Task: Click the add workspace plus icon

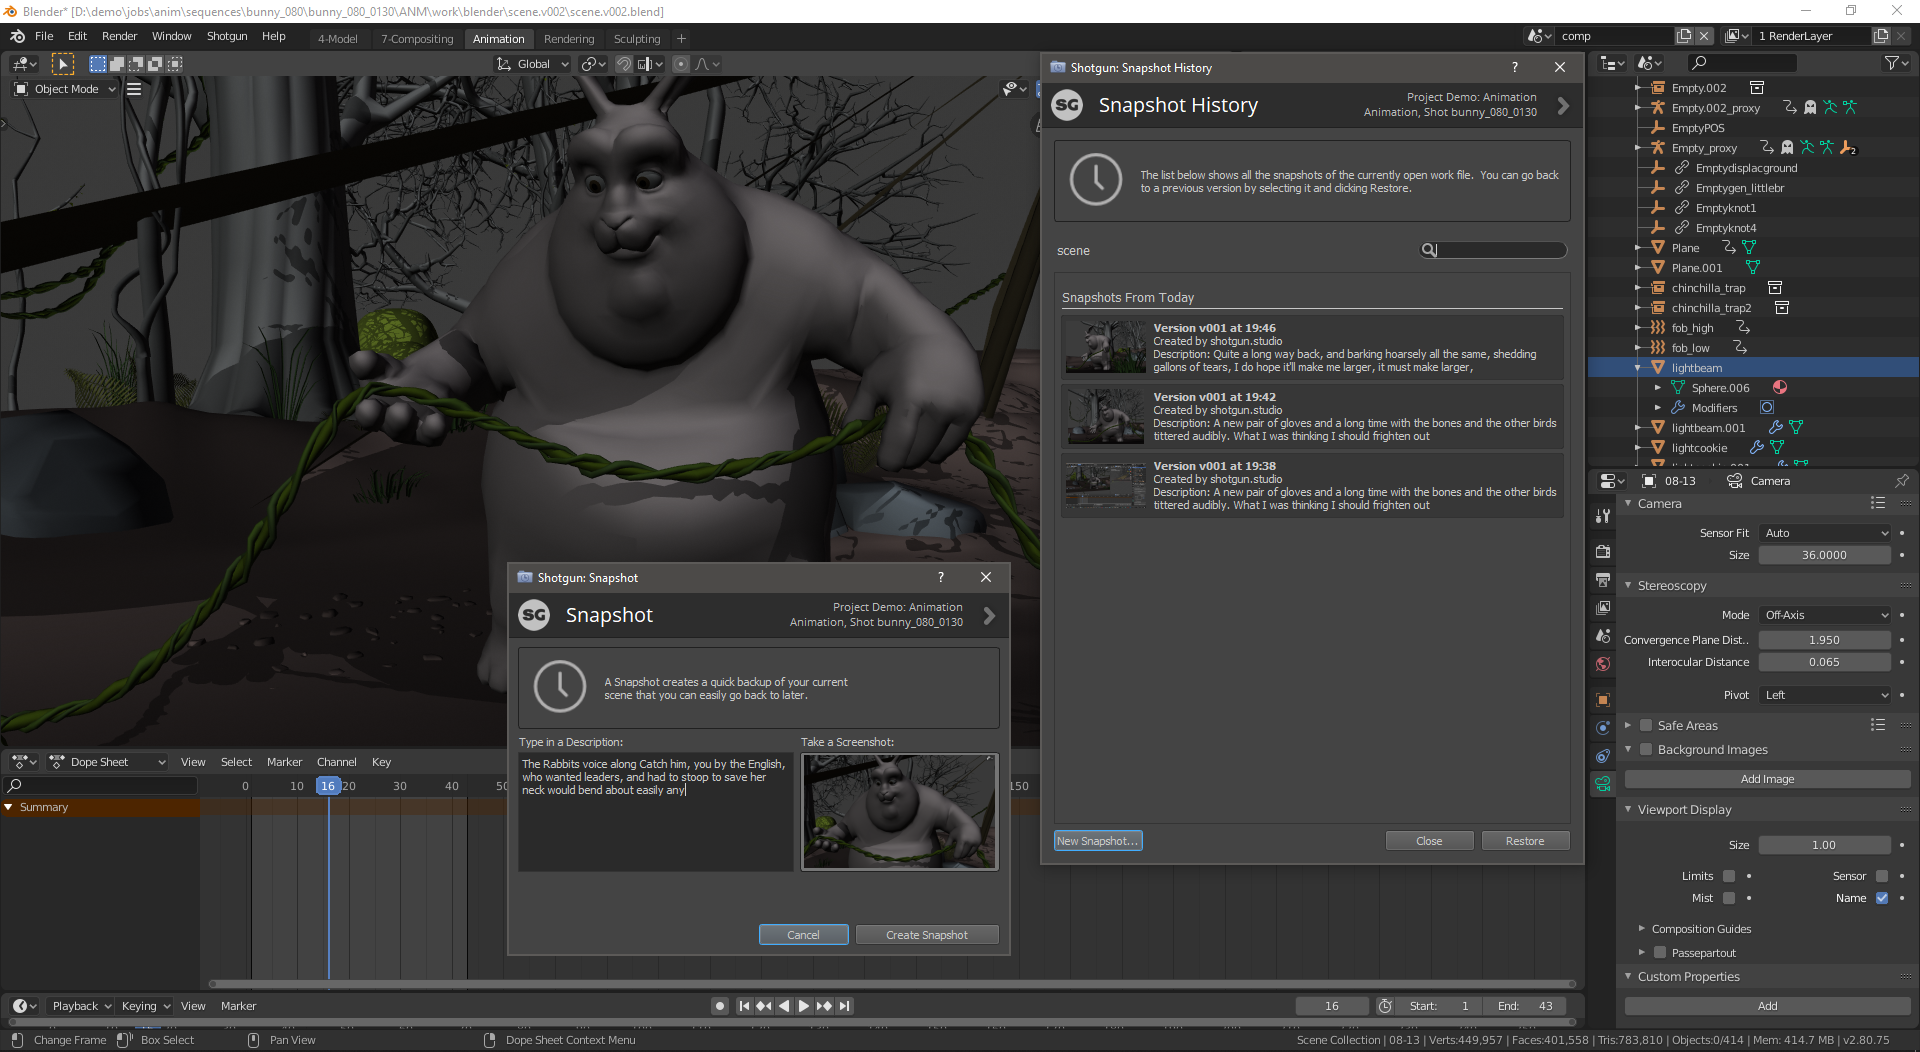Action: coord(681,38)
